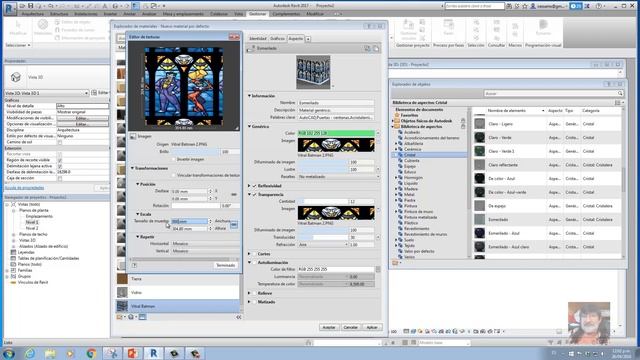Collapse the Genérico section
640x360 pixels.
point(249,127)
